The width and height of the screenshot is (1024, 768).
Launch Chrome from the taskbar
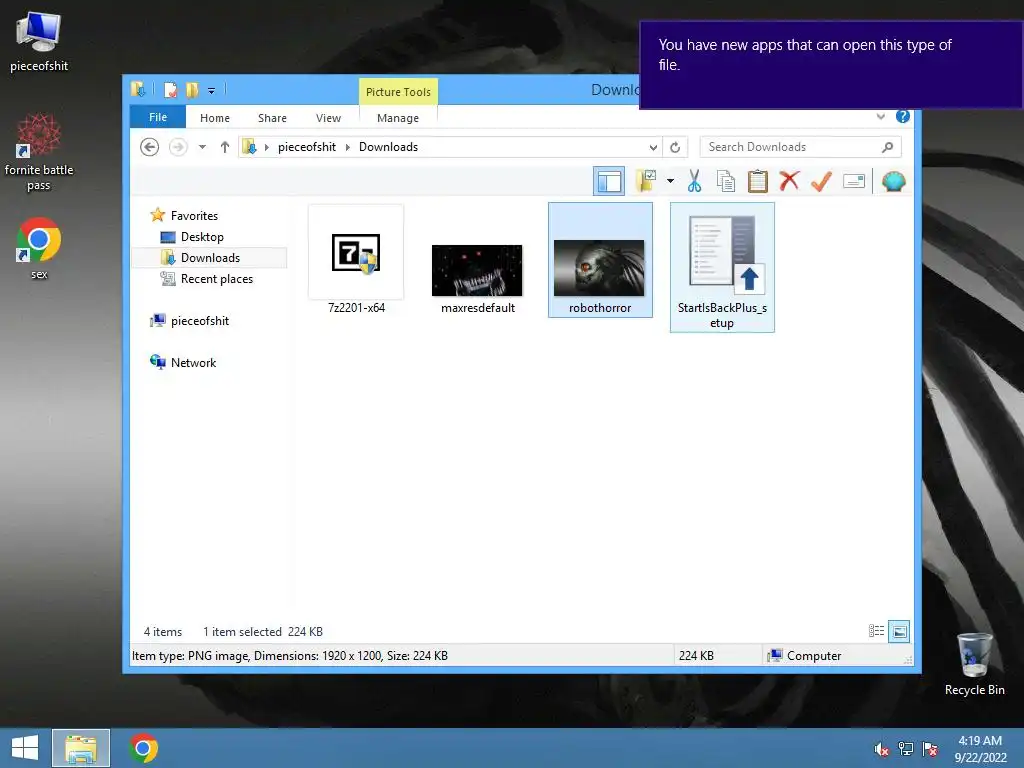point(144,748)
